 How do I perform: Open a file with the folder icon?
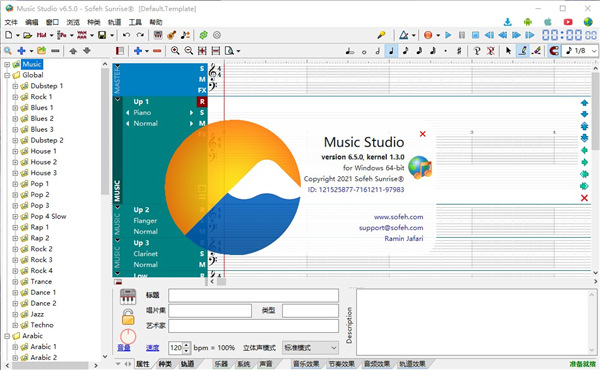click(x=27, y=35)
